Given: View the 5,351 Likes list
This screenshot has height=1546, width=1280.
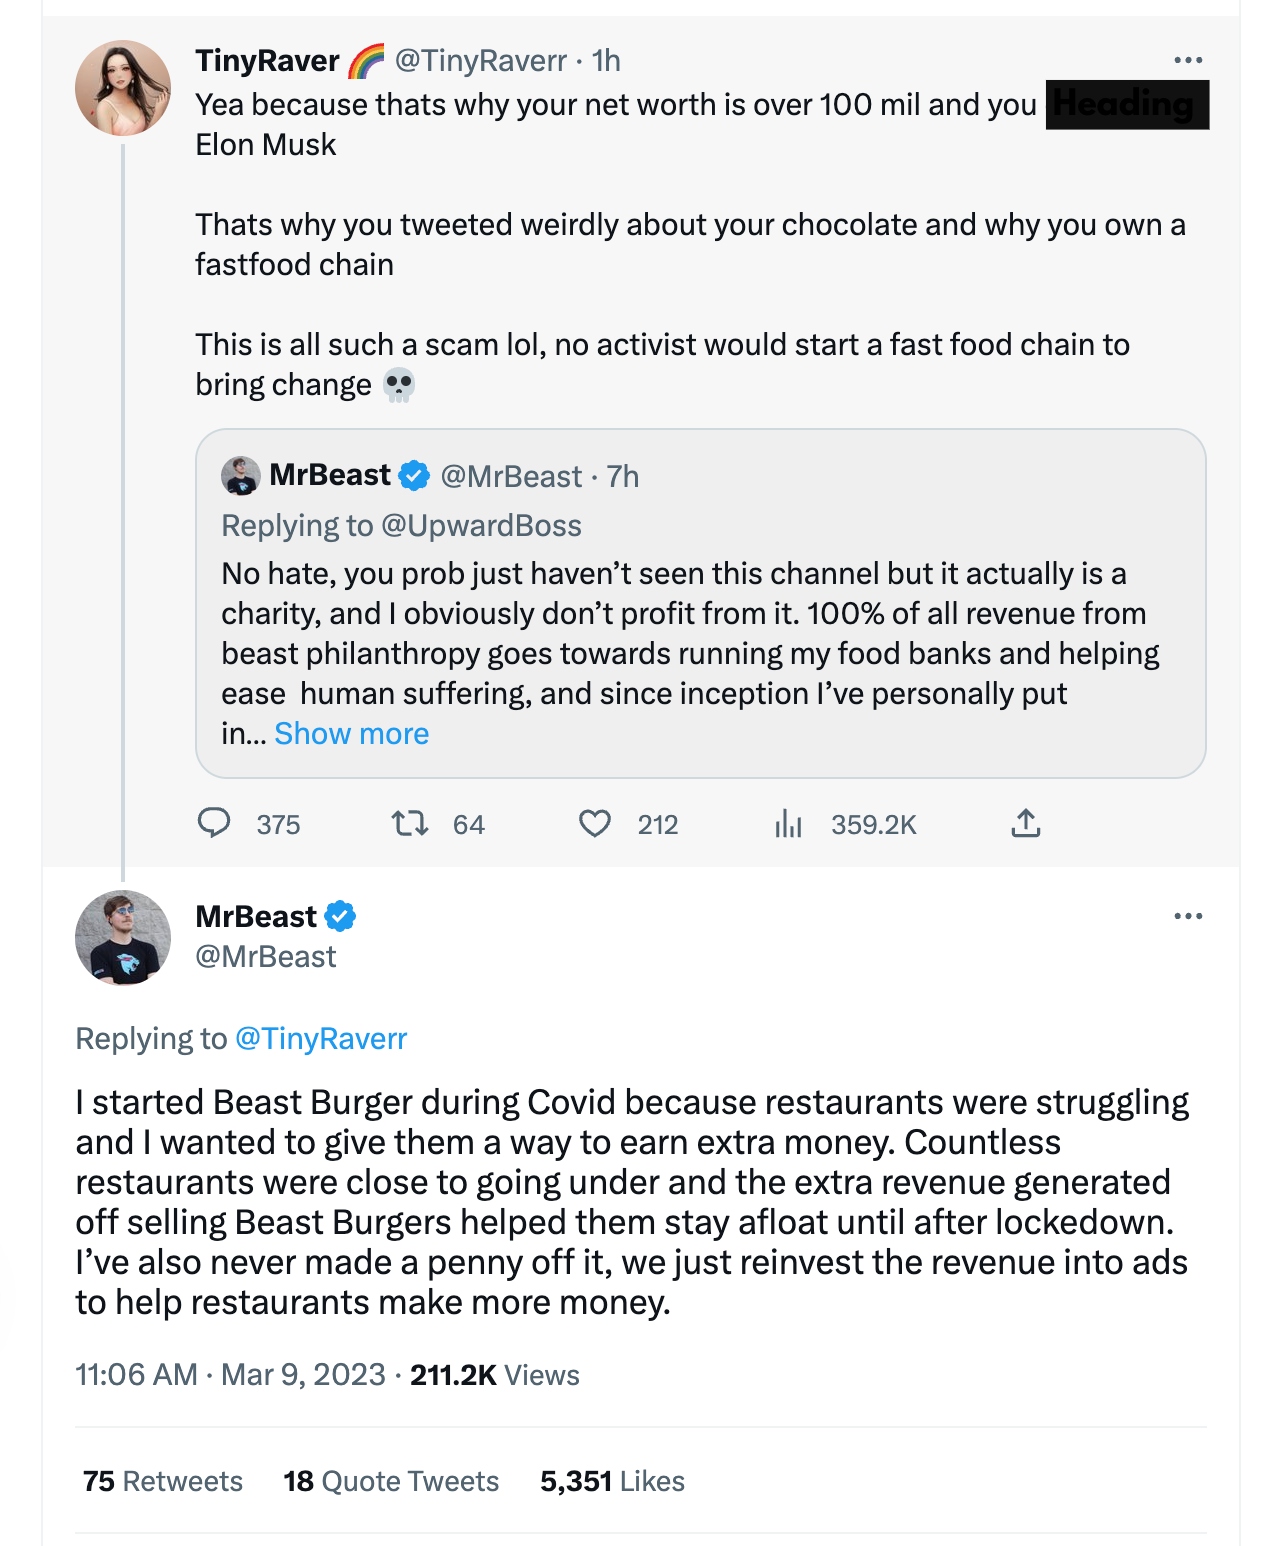Looking at the screenshot, I should pyautogui.click(x=612, y=1481).
